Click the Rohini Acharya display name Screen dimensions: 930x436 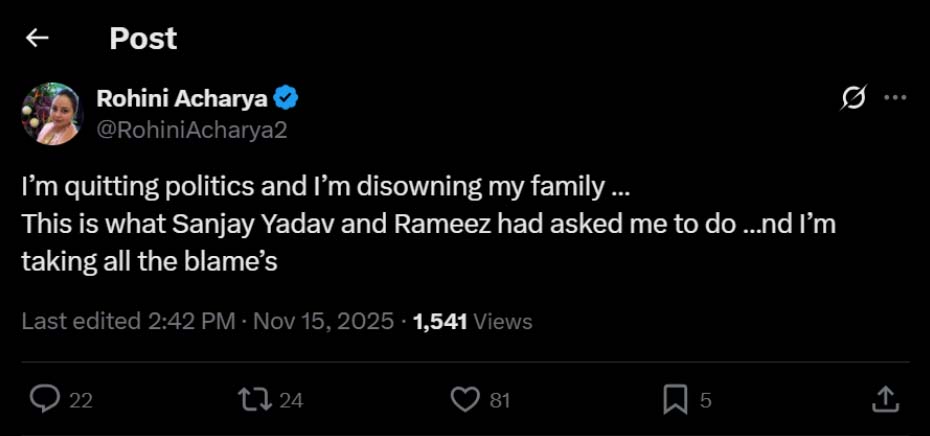pos(183,98)
